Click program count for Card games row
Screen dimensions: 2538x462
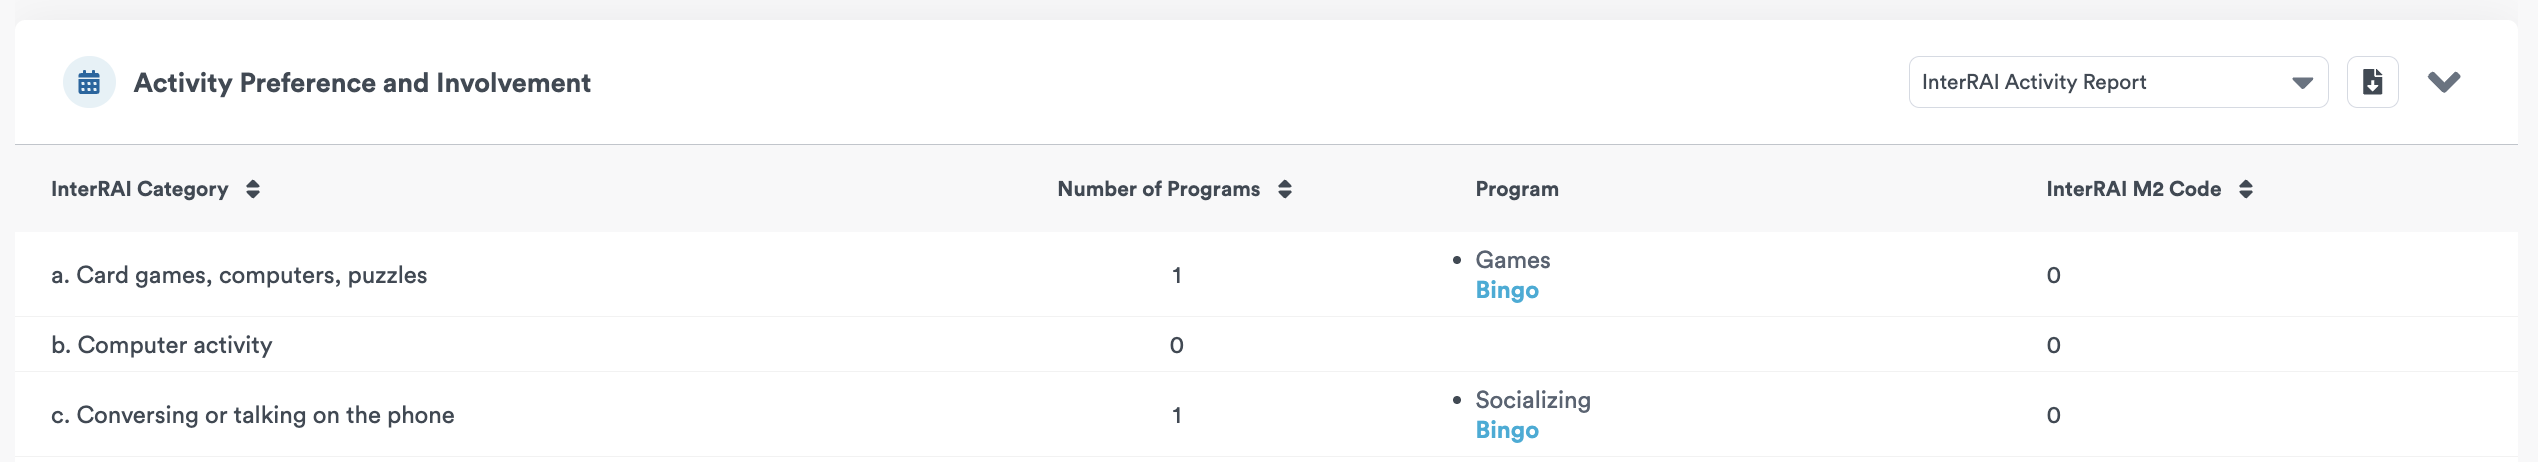(1176, 275)
